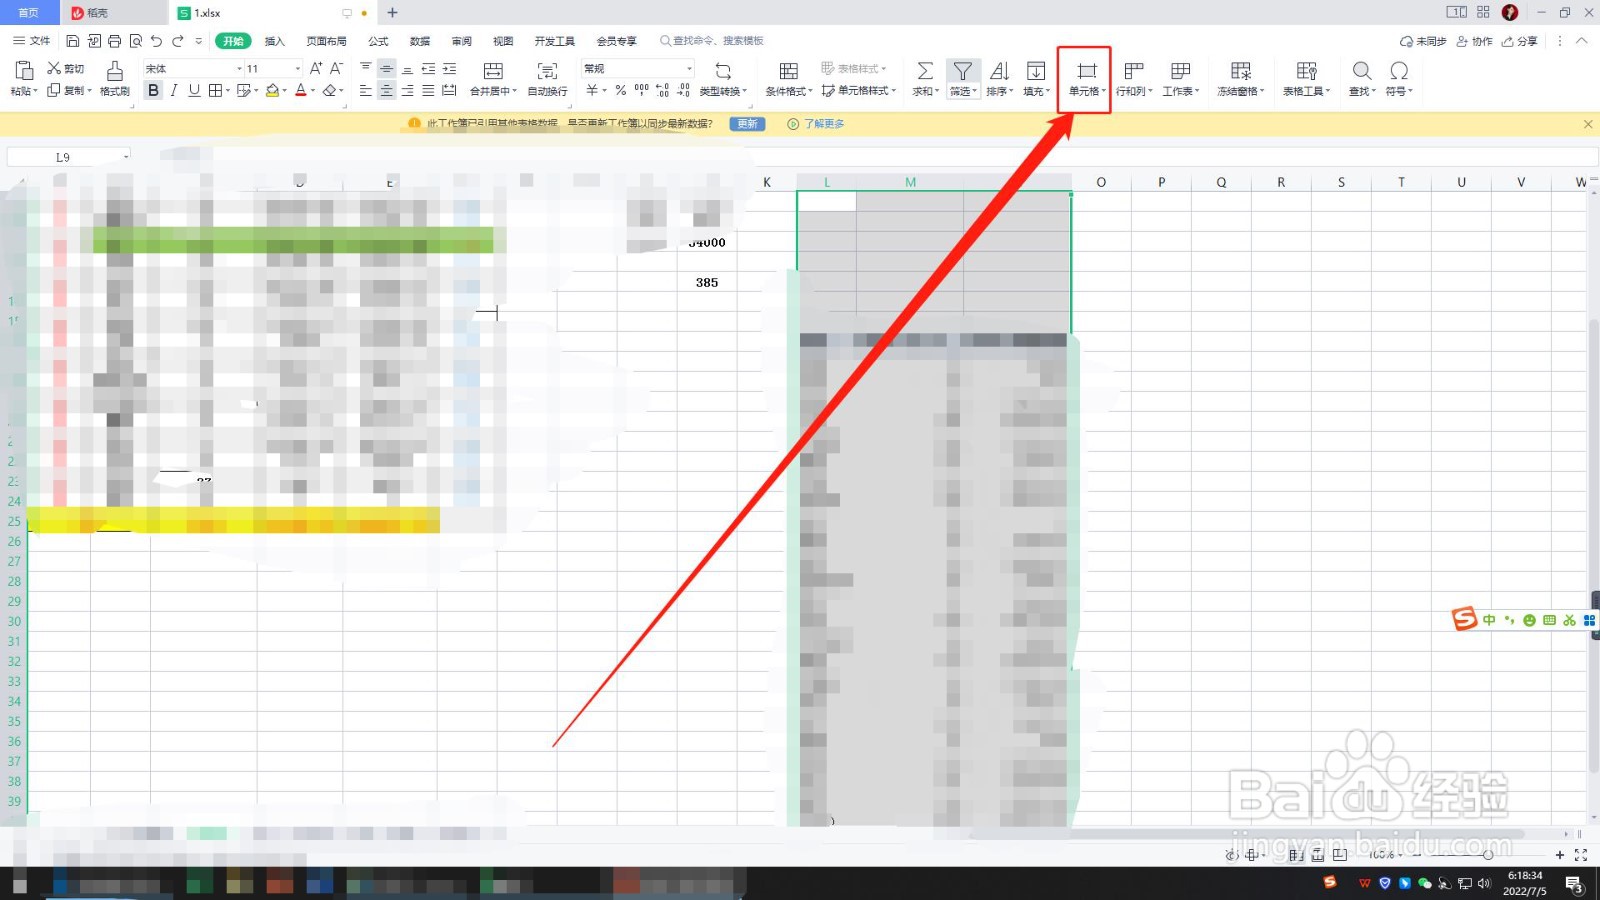Switch to the Insert (插入) tab

275,41
